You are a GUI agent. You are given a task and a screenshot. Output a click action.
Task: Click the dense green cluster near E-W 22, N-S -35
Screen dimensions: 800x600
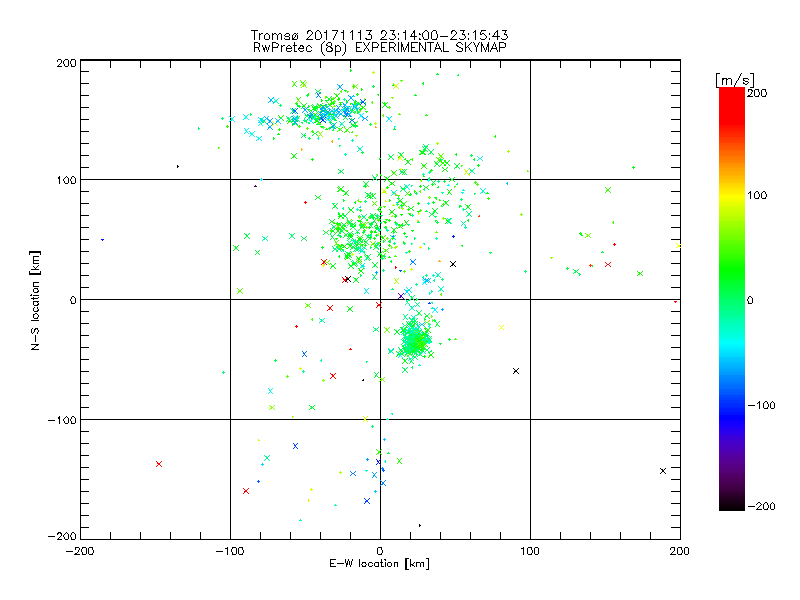415,339
